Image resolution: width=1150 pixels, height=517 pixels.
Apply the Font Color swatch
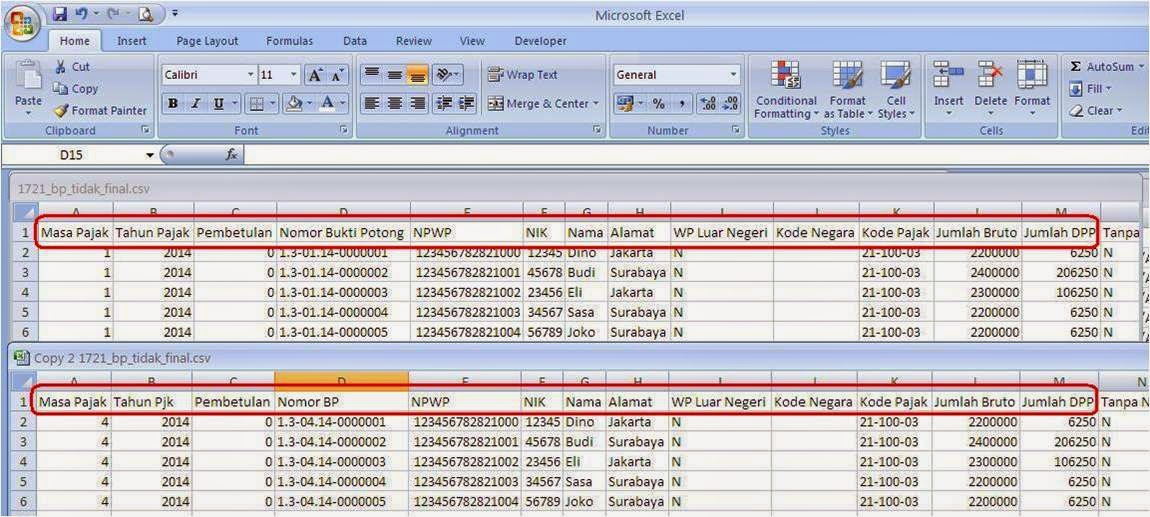[x=327, y=104]
